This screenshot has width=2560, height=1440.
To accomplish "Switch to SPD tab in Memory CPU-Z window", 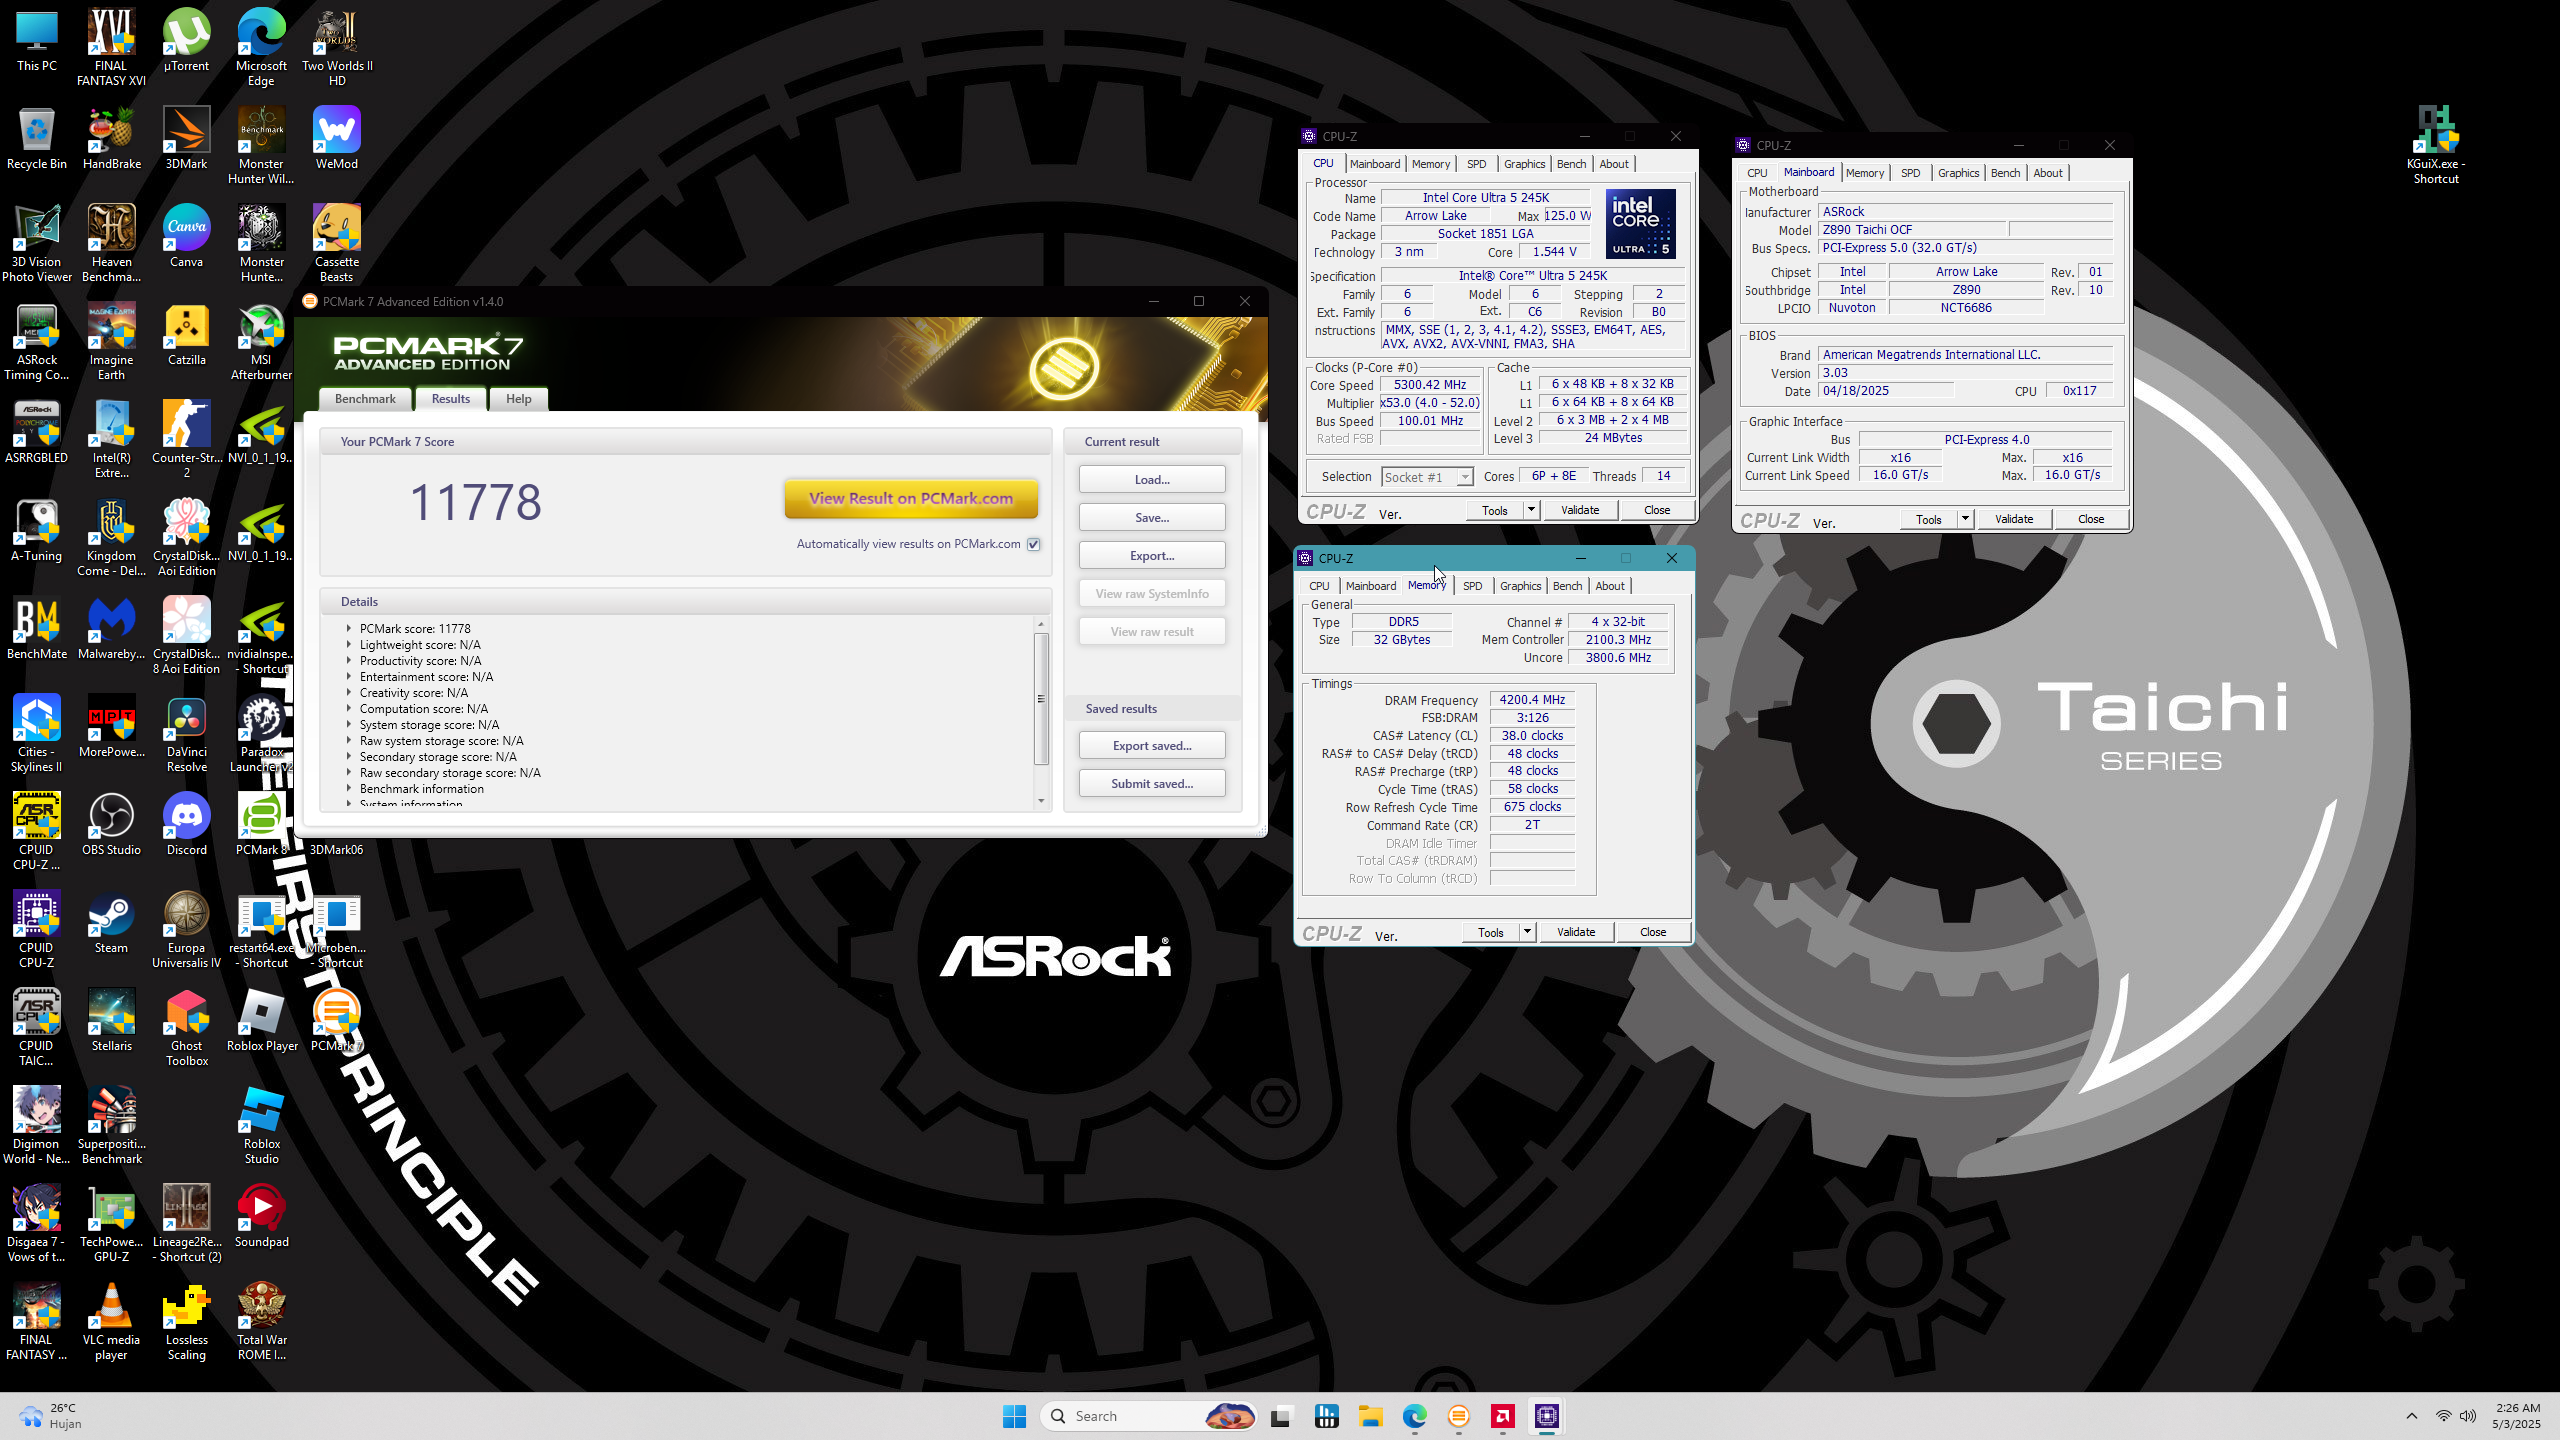I will coord(1472,586).
